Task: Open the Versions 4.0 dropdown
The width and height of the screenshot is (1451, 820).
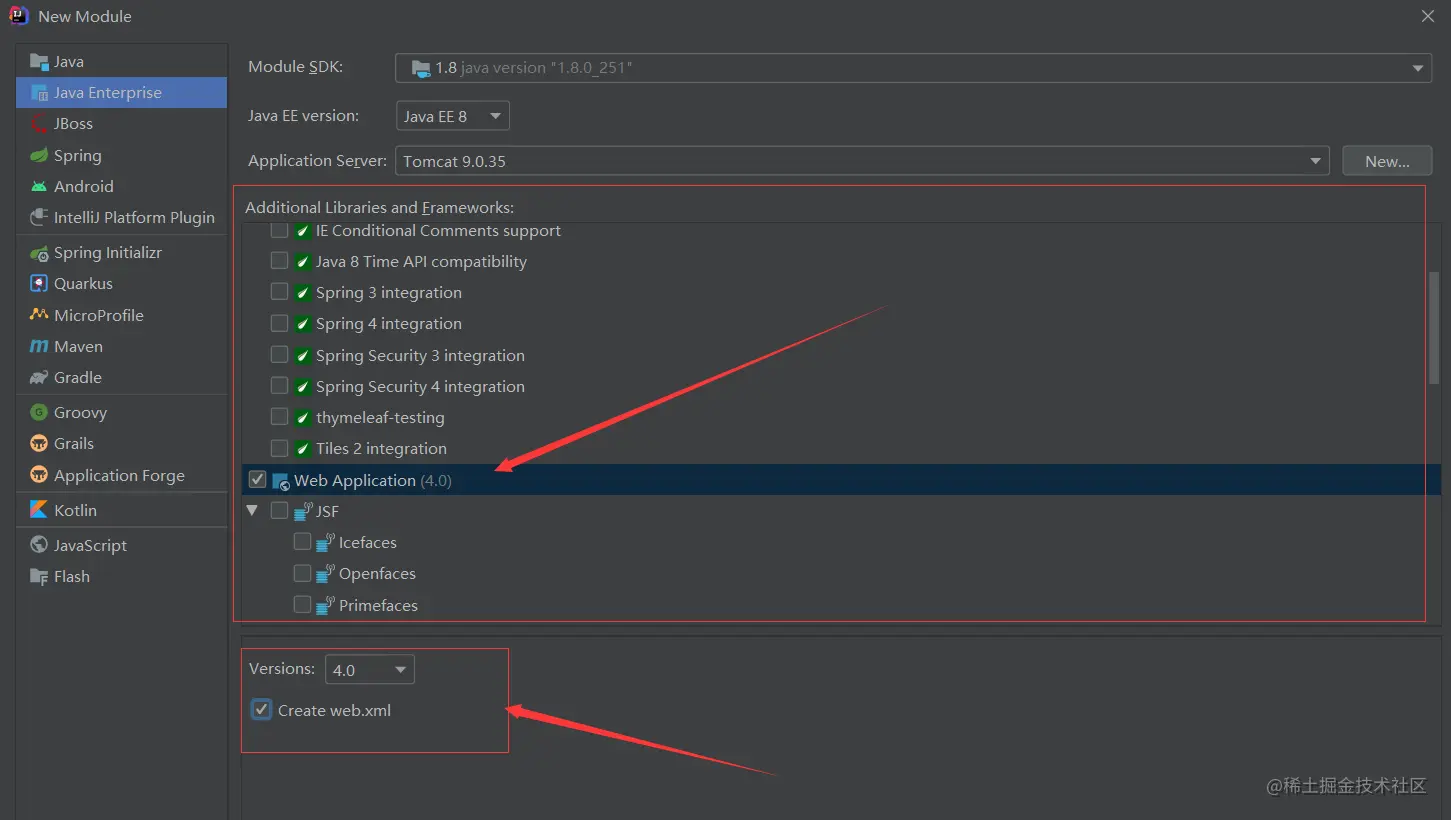Action: tap(370, 670)
